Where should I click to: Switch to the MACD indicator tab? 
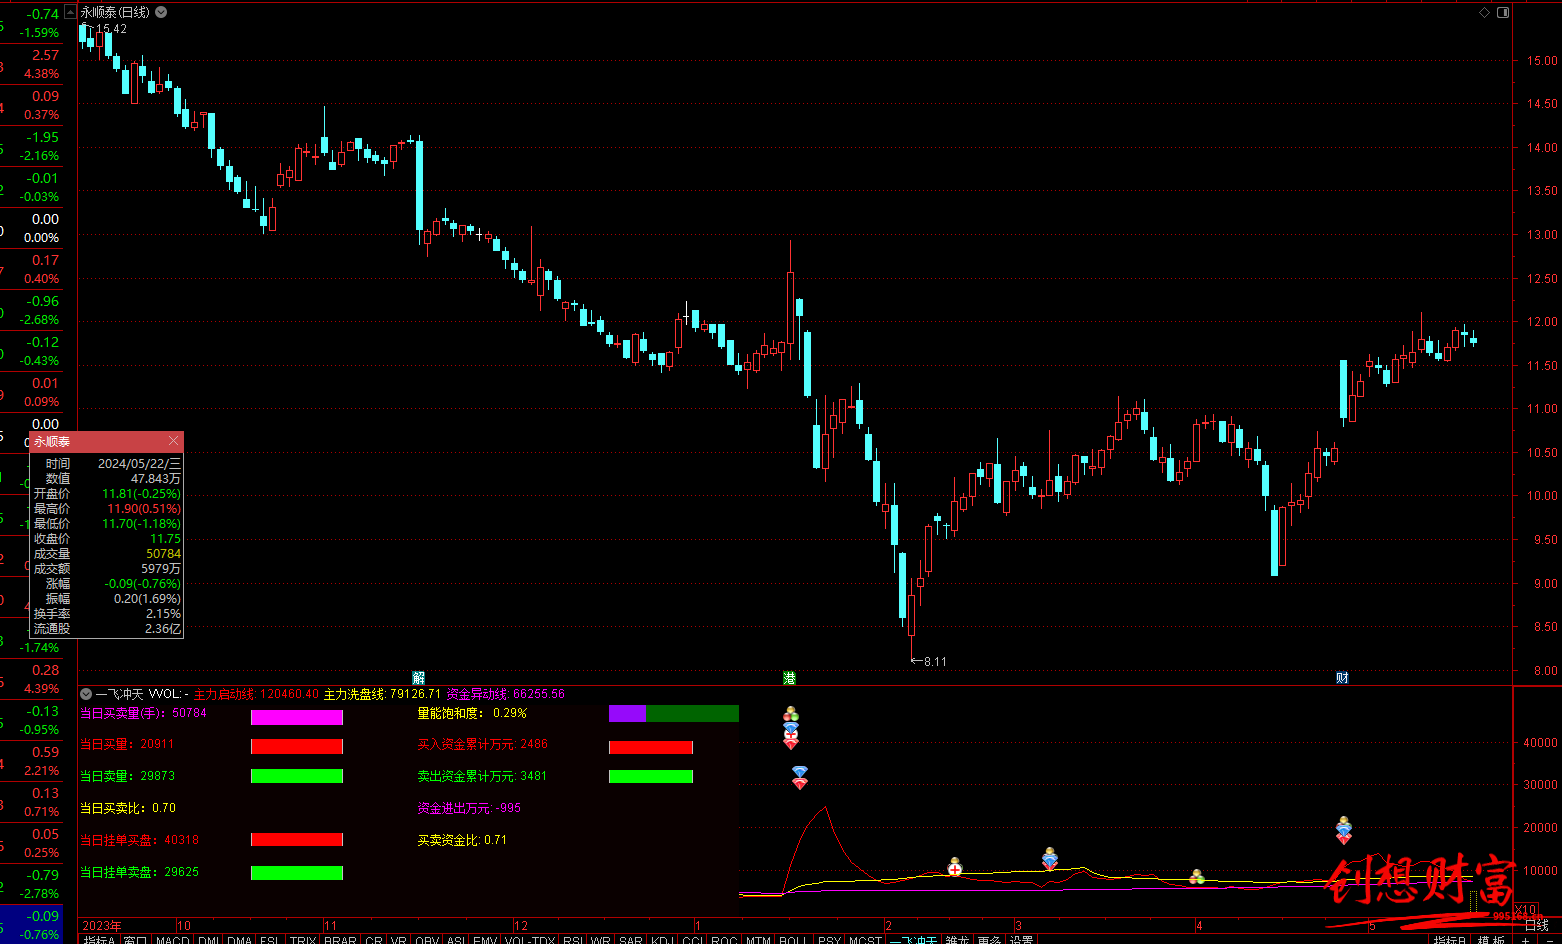(x=172, y=940)
